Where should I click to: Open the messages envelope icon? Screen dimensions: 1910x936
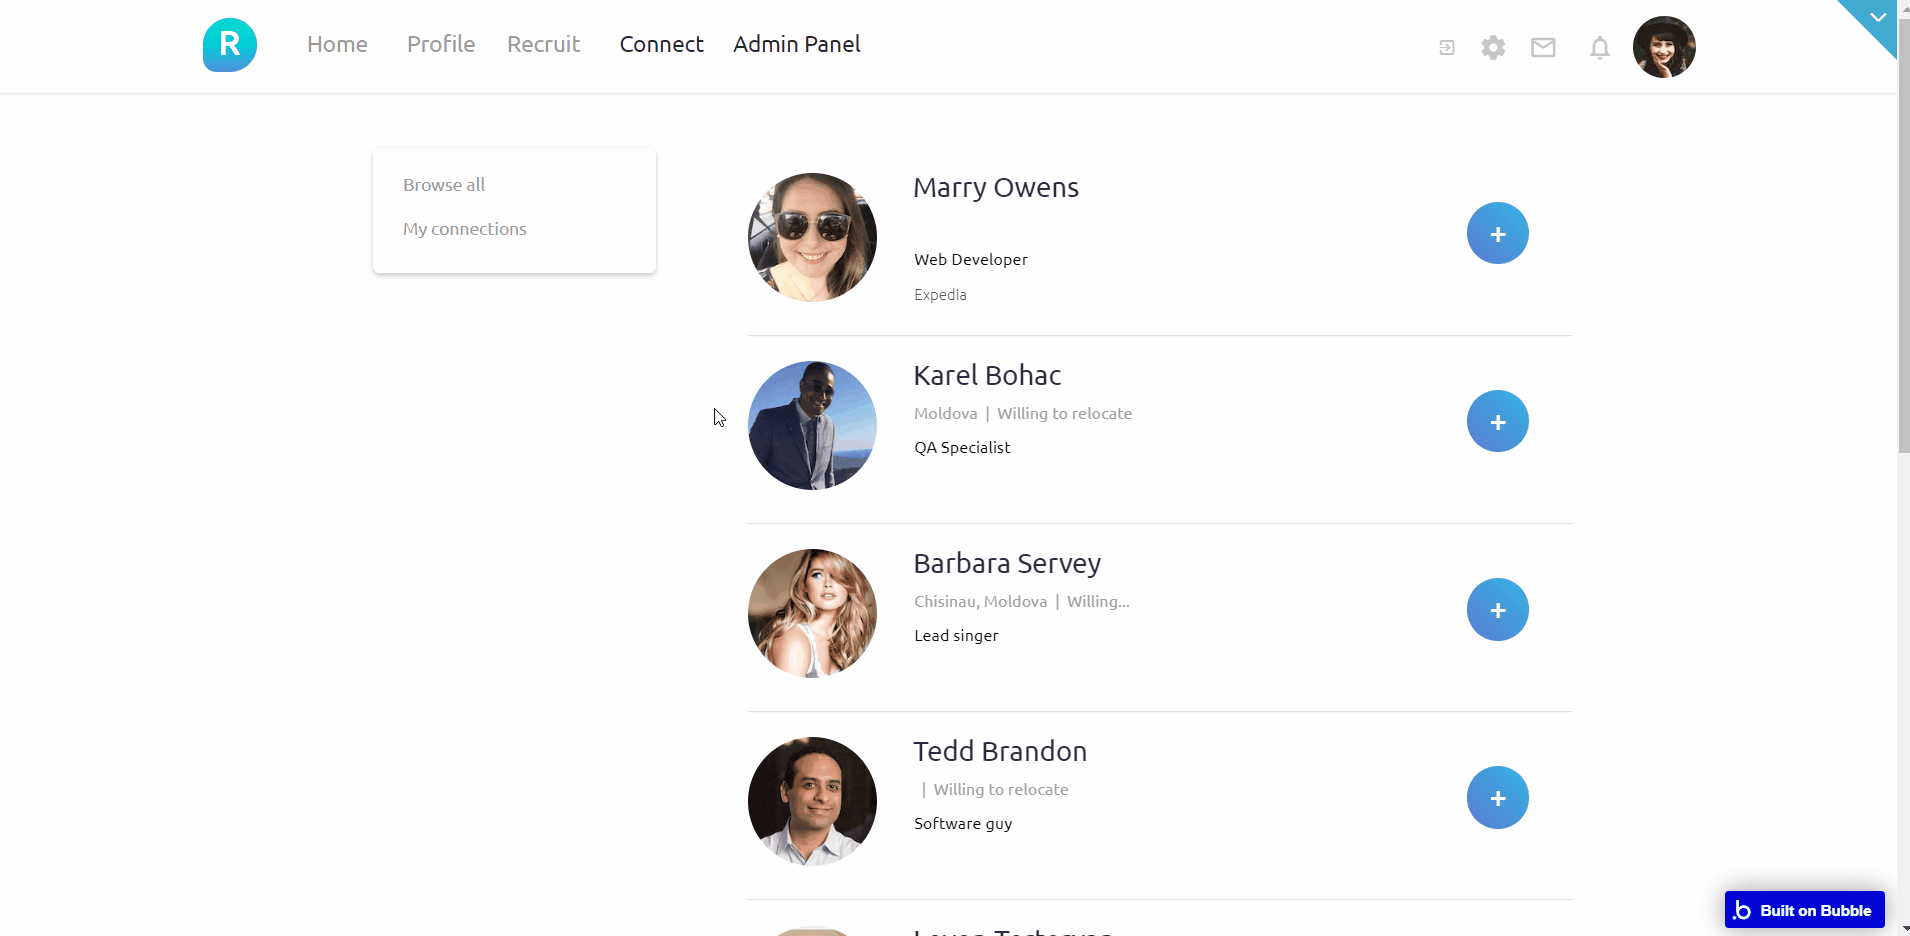[x=1543, y=48]
